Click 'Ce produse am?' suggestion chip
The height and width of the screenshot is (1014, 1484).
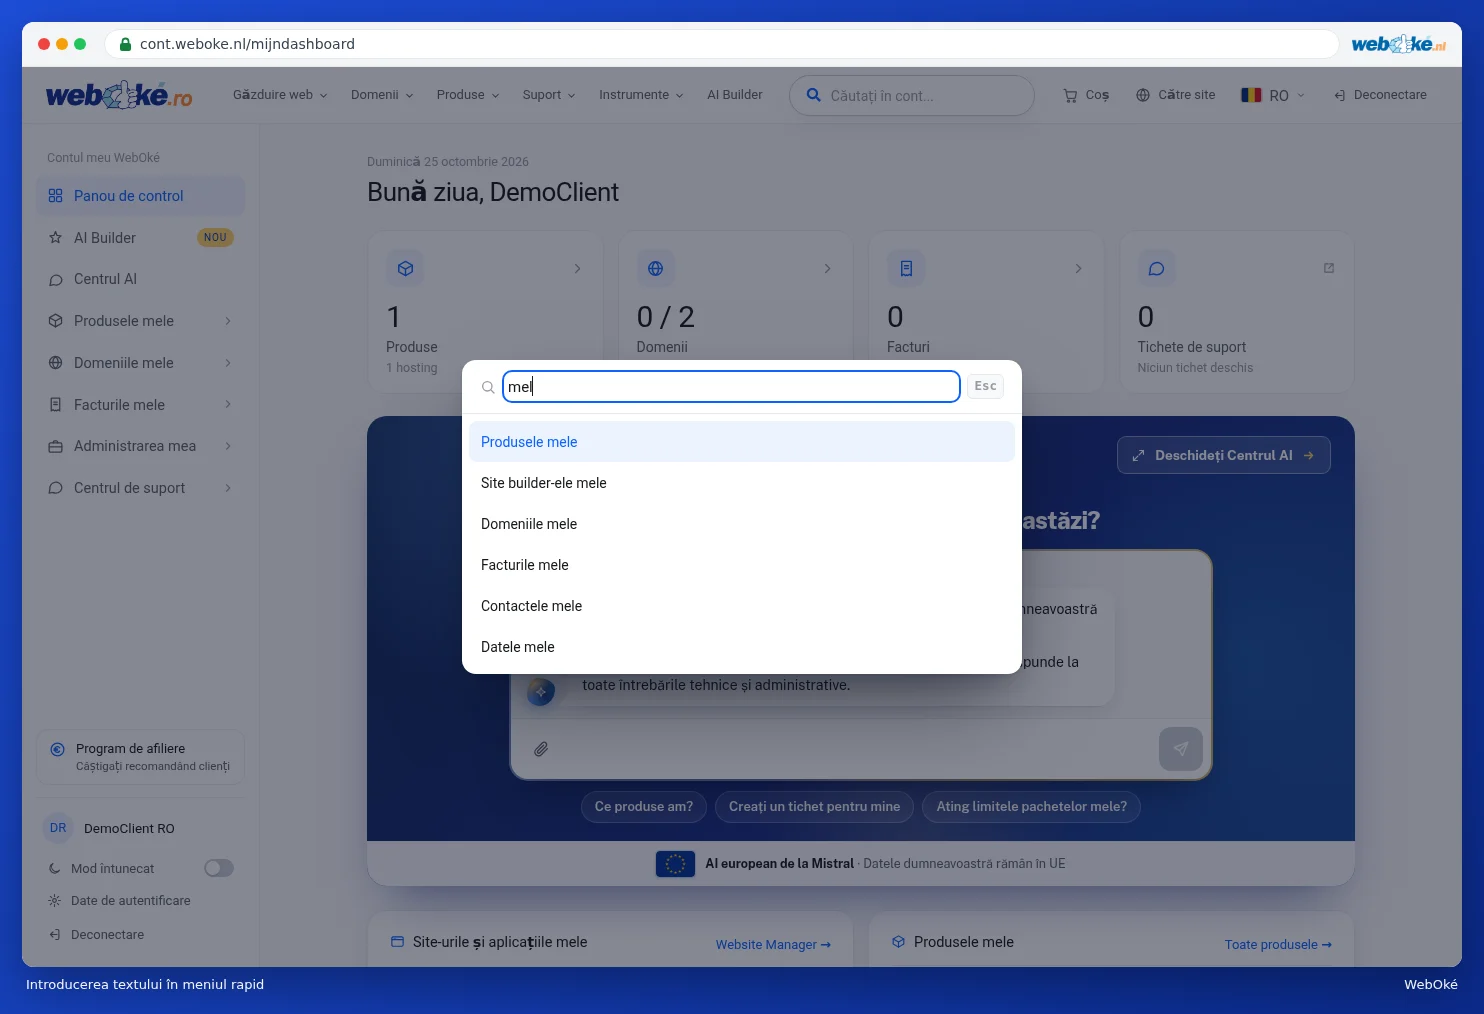tap(644, 807)
